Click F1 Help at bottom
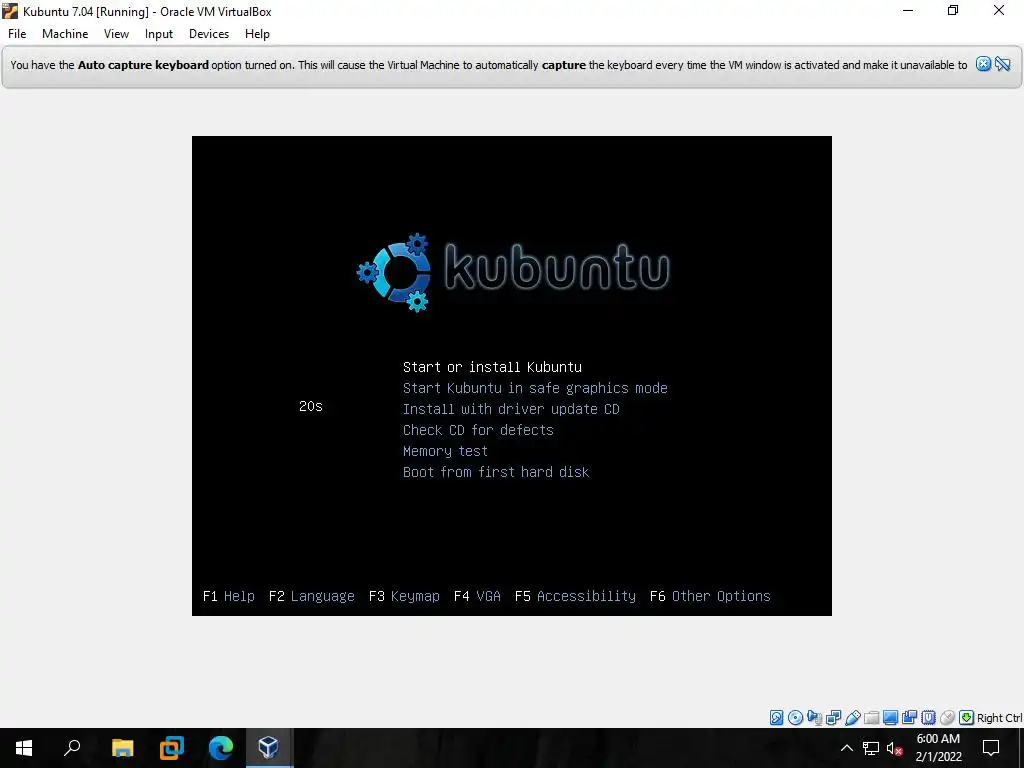Viewport: 1024px width, 768px height. point(229,596)
